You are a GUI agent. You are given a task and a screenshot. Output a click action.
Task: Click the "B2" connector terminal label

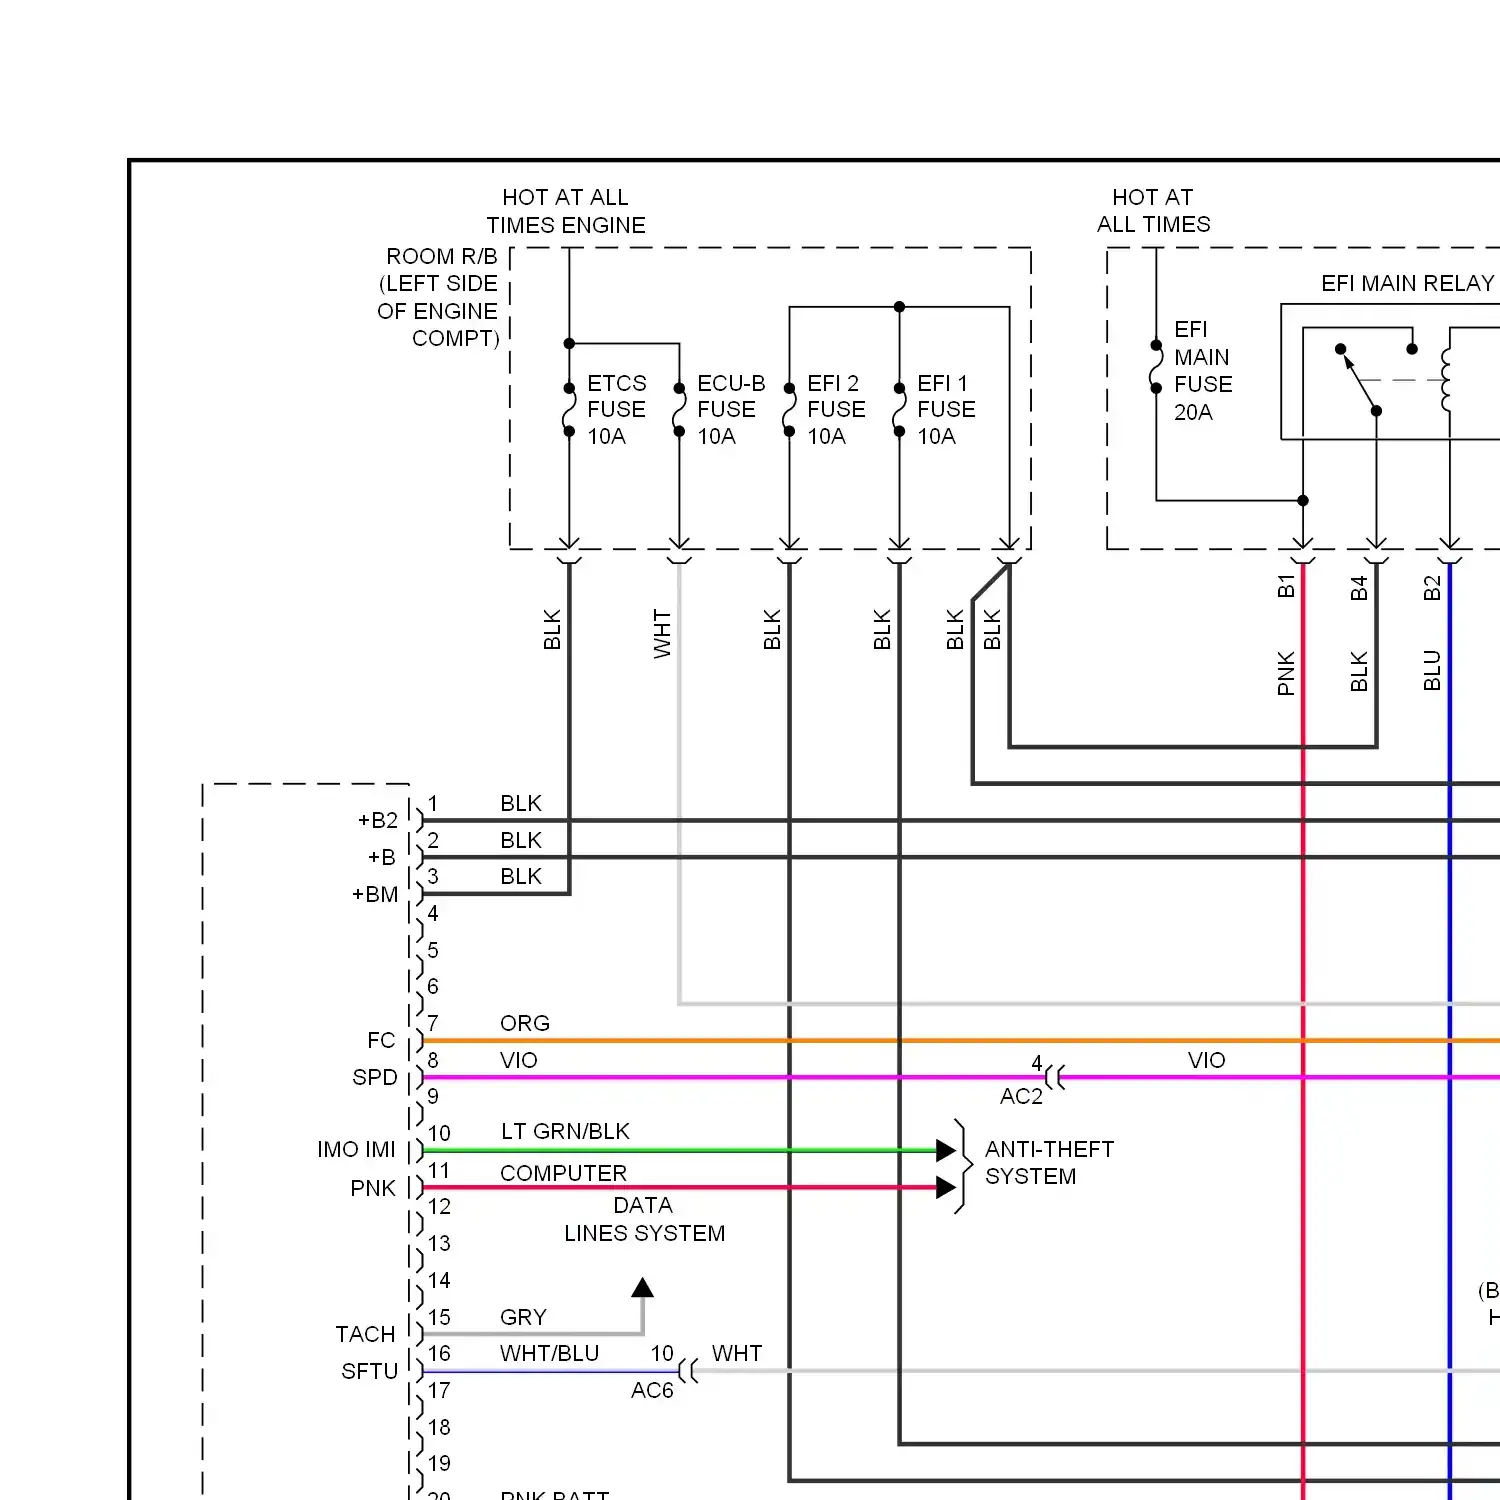(x=1432, y=588)
